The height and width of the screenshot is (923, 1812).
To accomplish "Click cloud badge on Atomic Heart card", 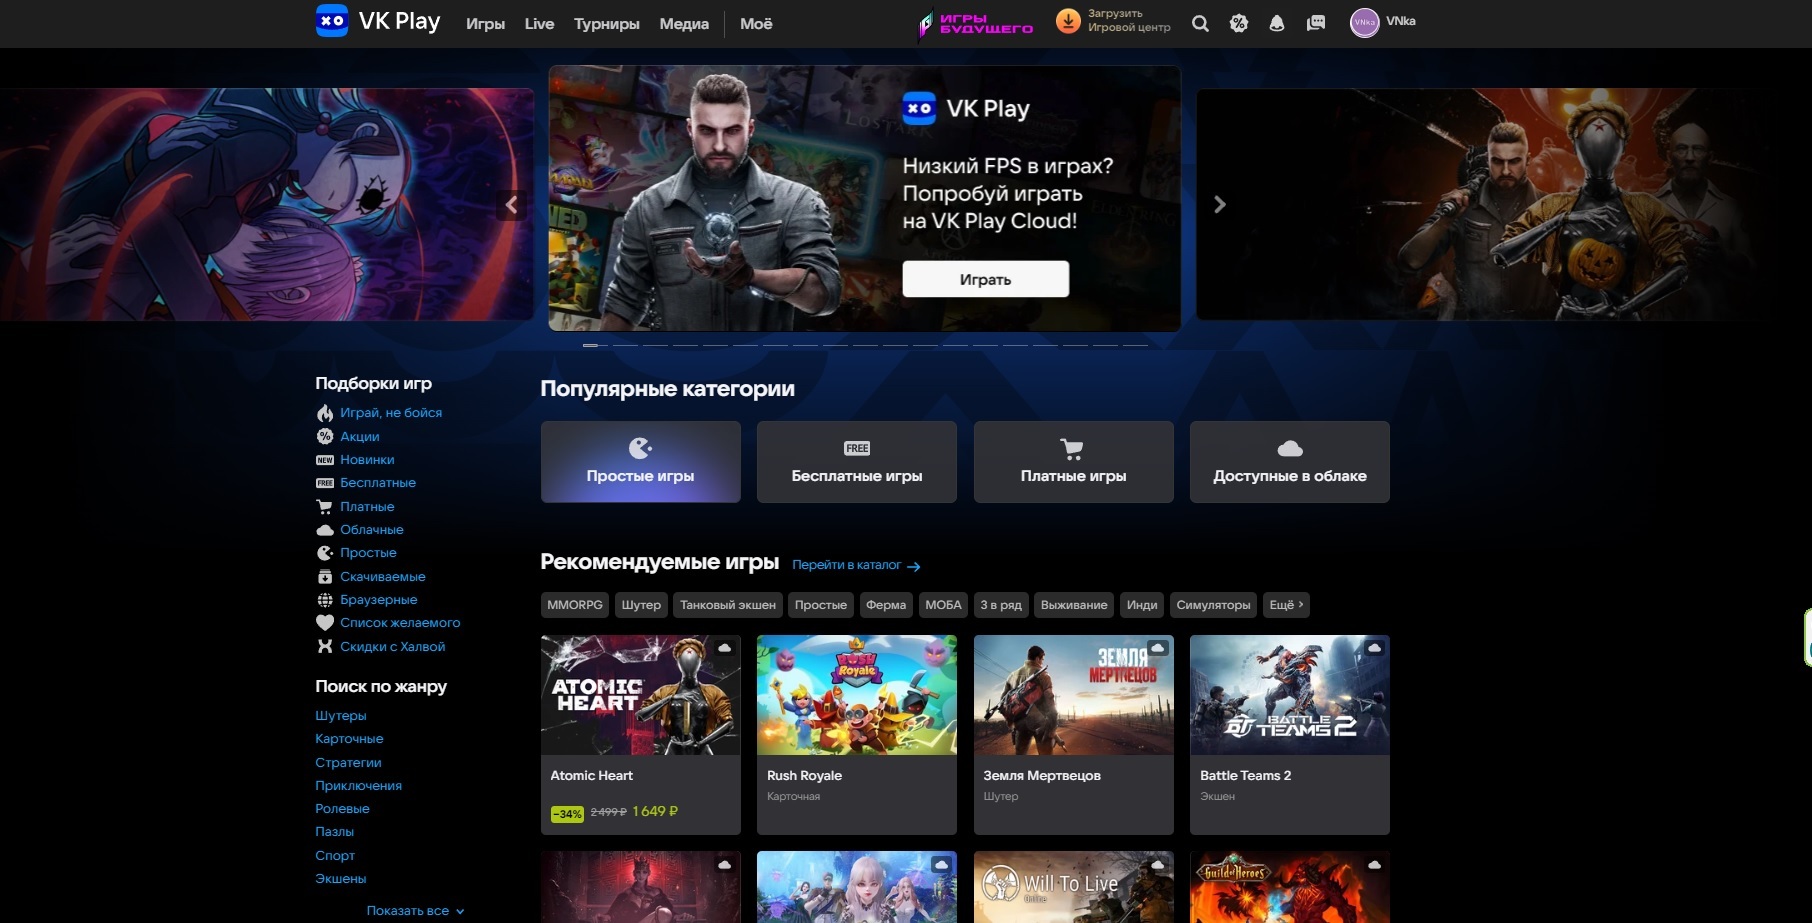I will [725, 648].
